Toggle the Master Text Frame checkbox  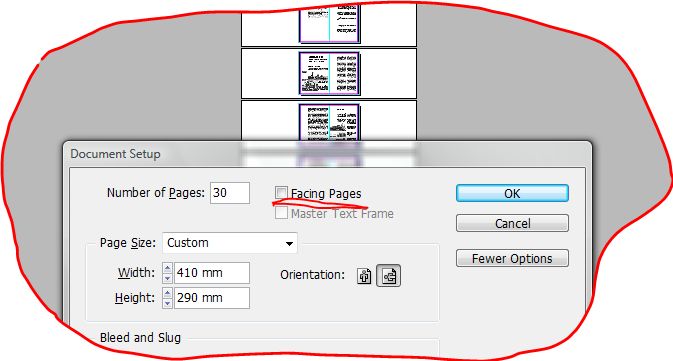point(281,213)
